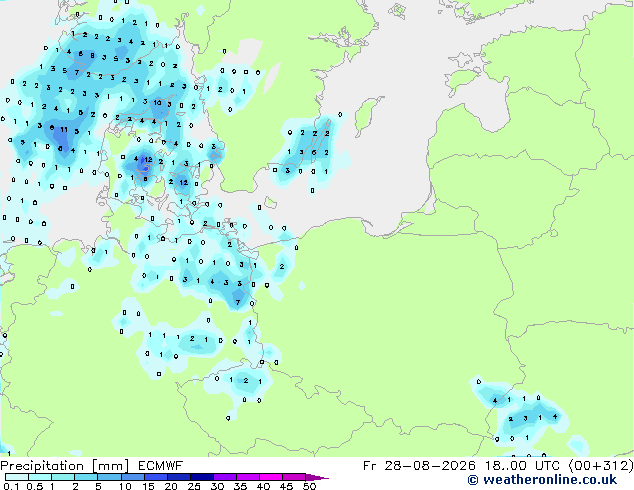Select the legend swatch between 0.1 and 0.5

pyautogui.click(x=17, y=477)
